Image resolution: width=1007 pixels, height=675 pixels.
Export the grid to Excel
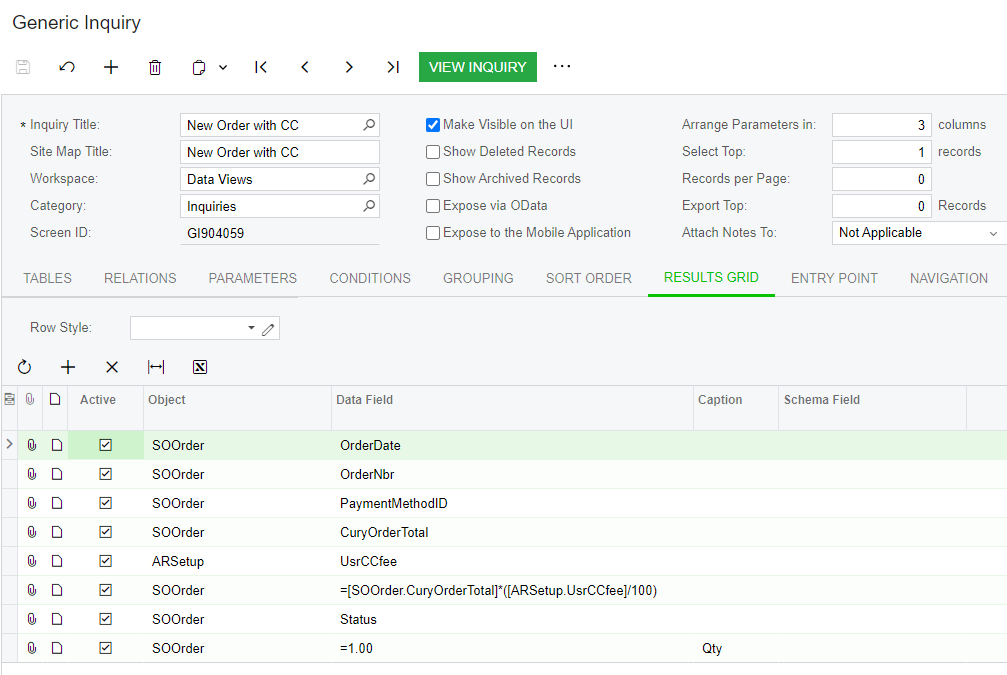point(200,367)
